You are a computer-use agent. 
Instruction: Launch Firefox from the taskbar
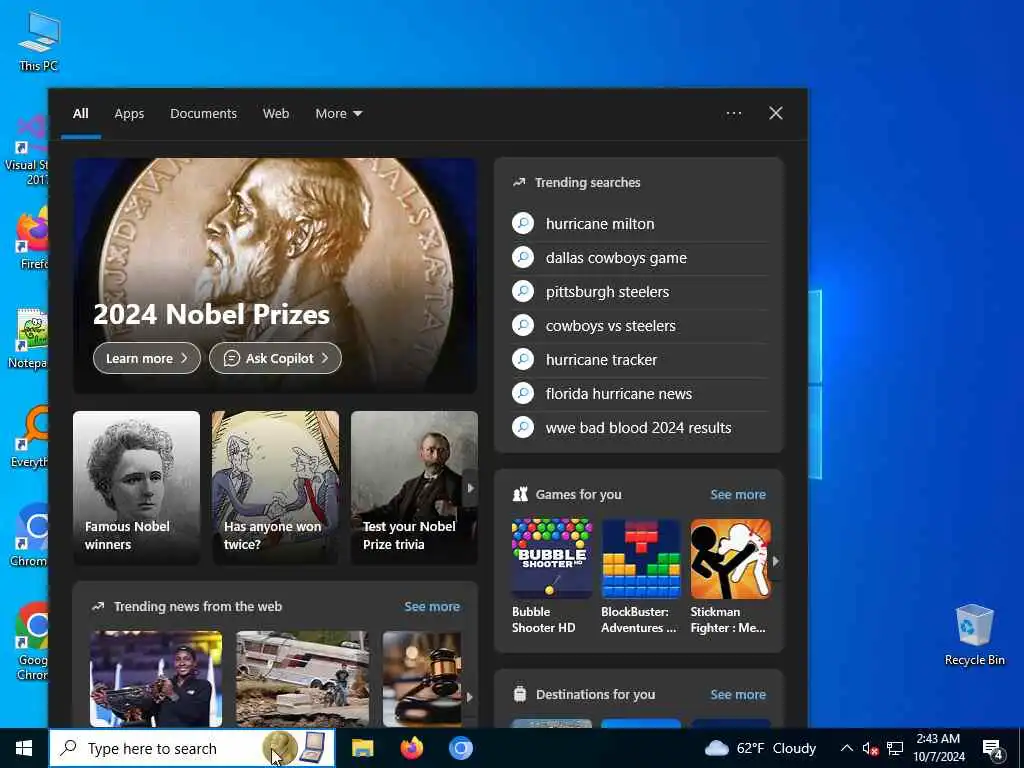pos(411,748)
